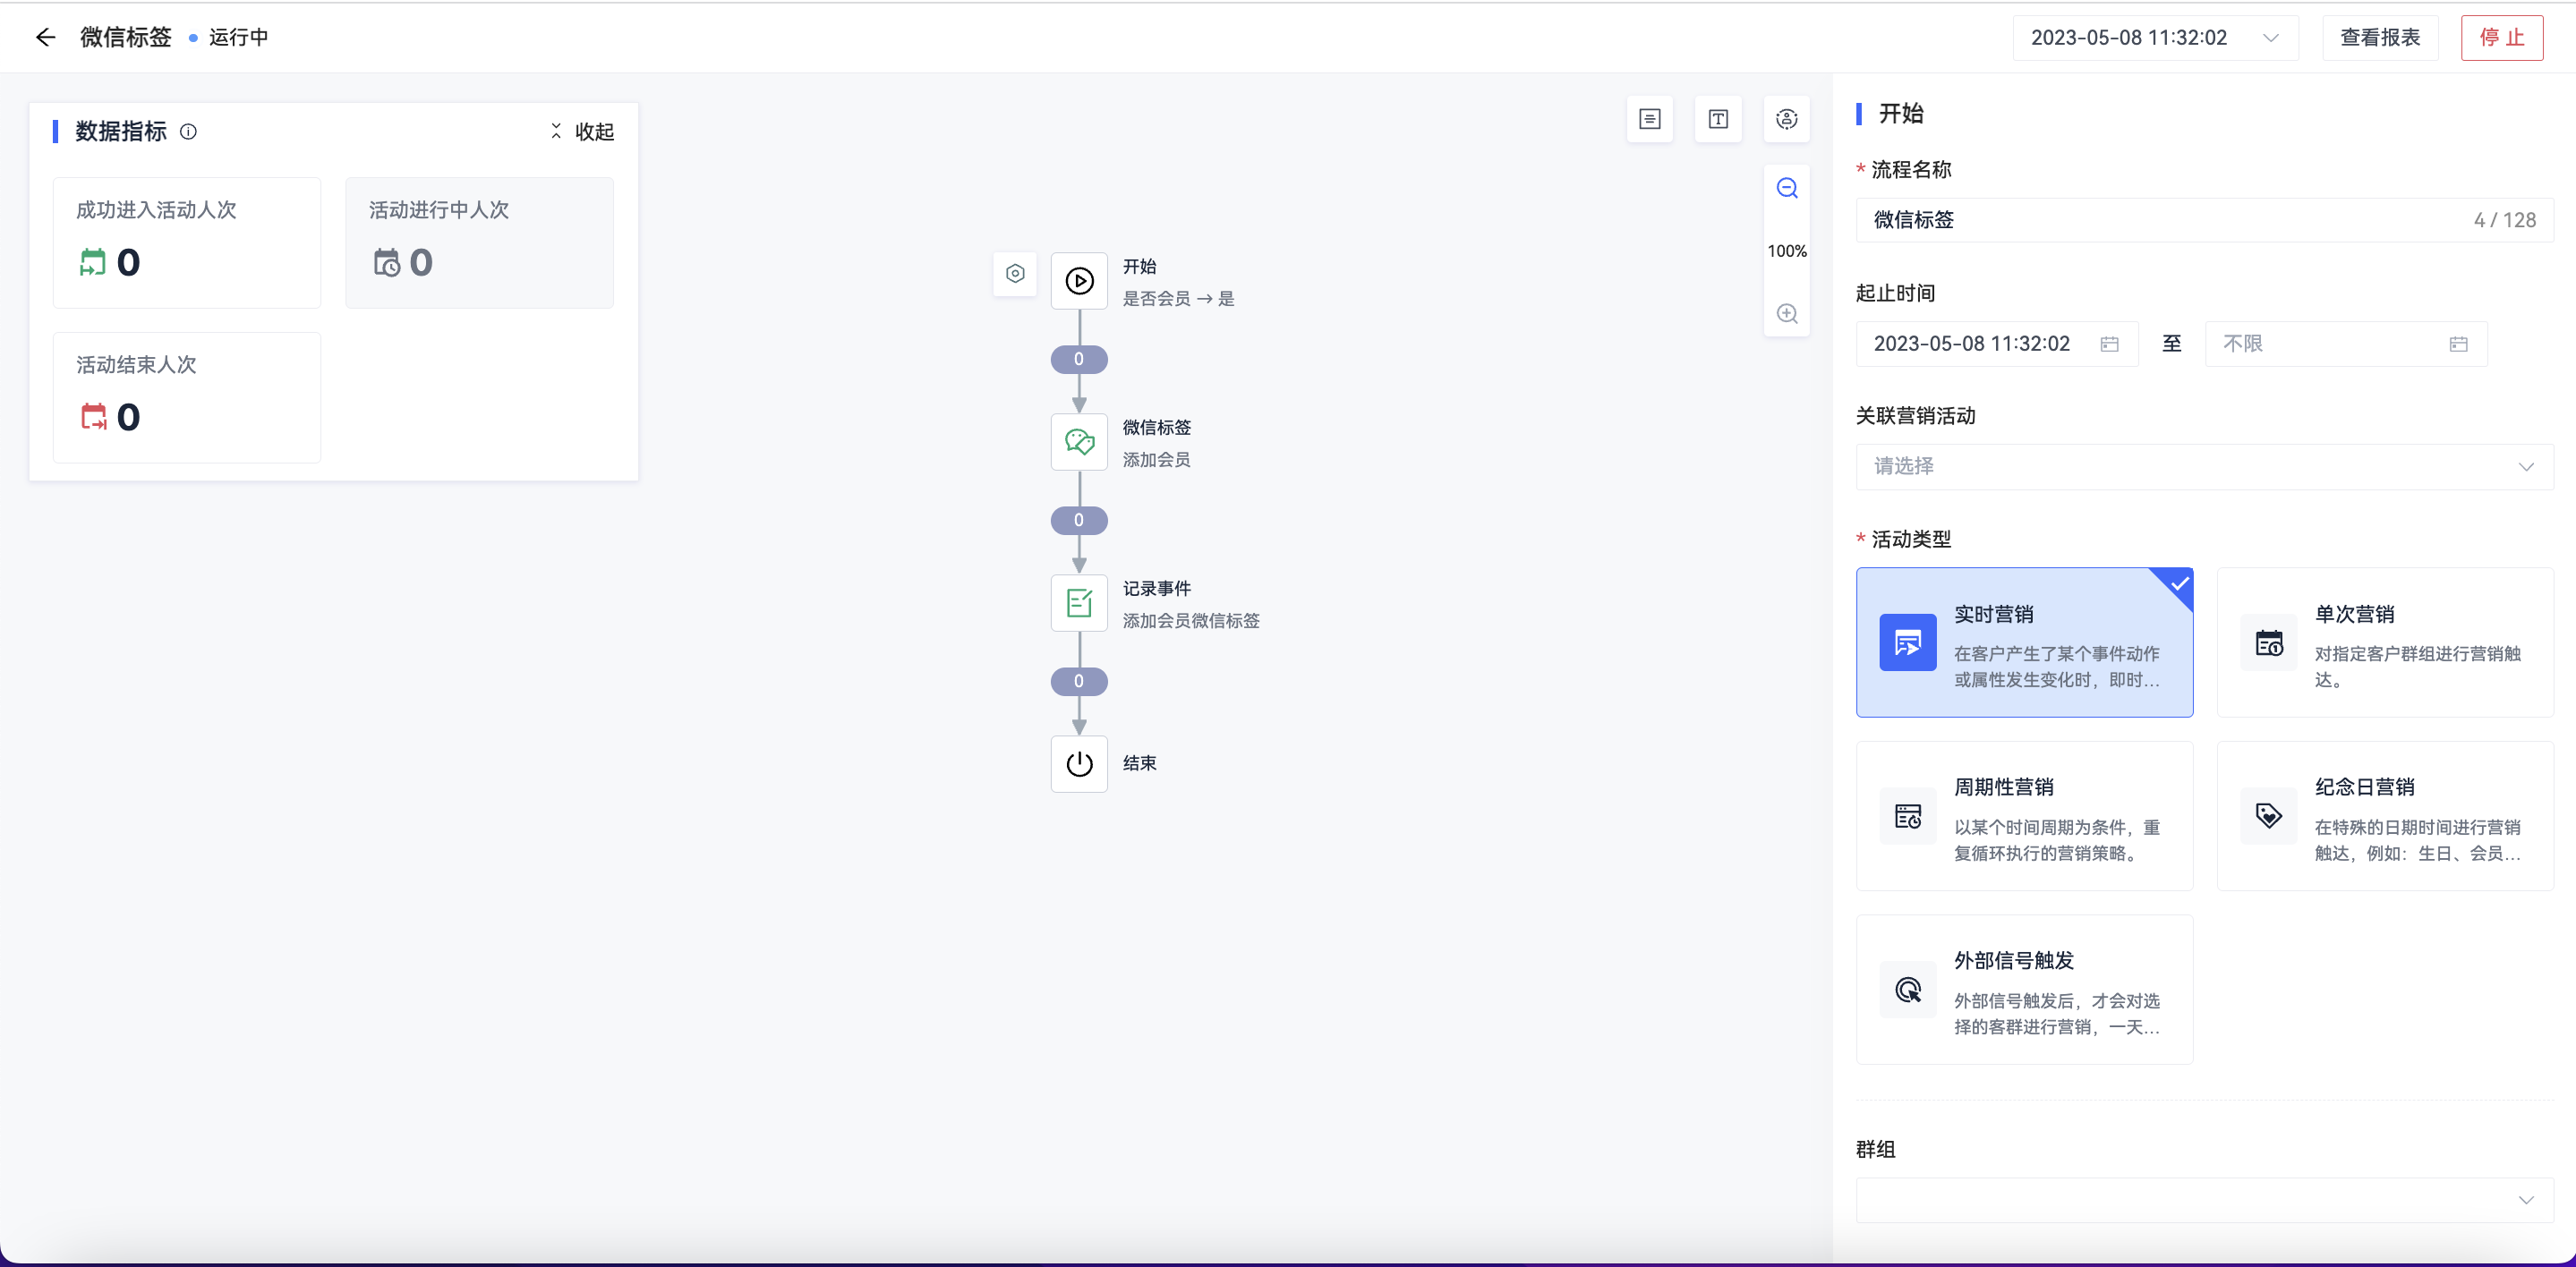The height and width of the screenshot is (1267, 2576).
Task: Click the count badge below 记录事件 node
Action: tap(1079, 681)
